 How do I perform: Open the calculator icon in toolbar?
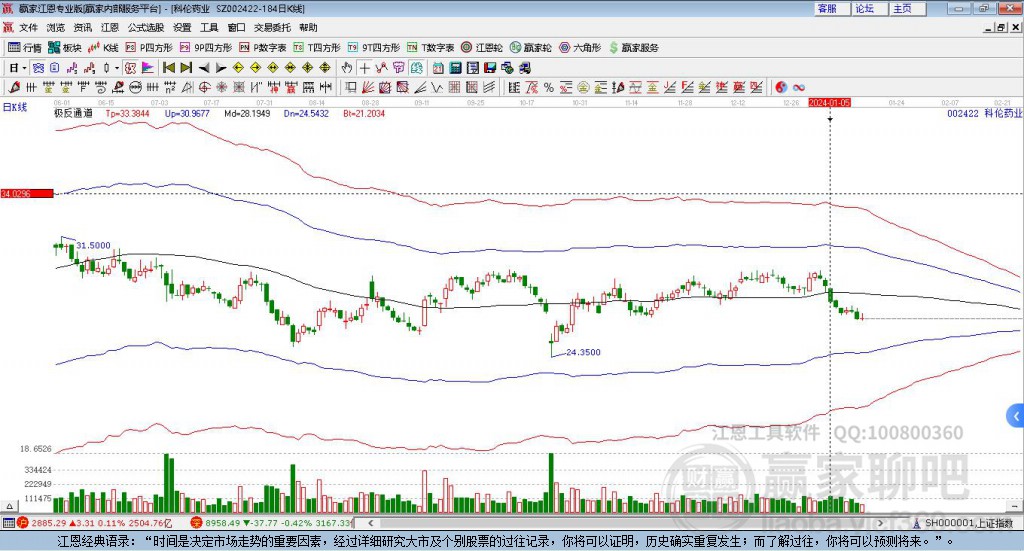(455, 68)
